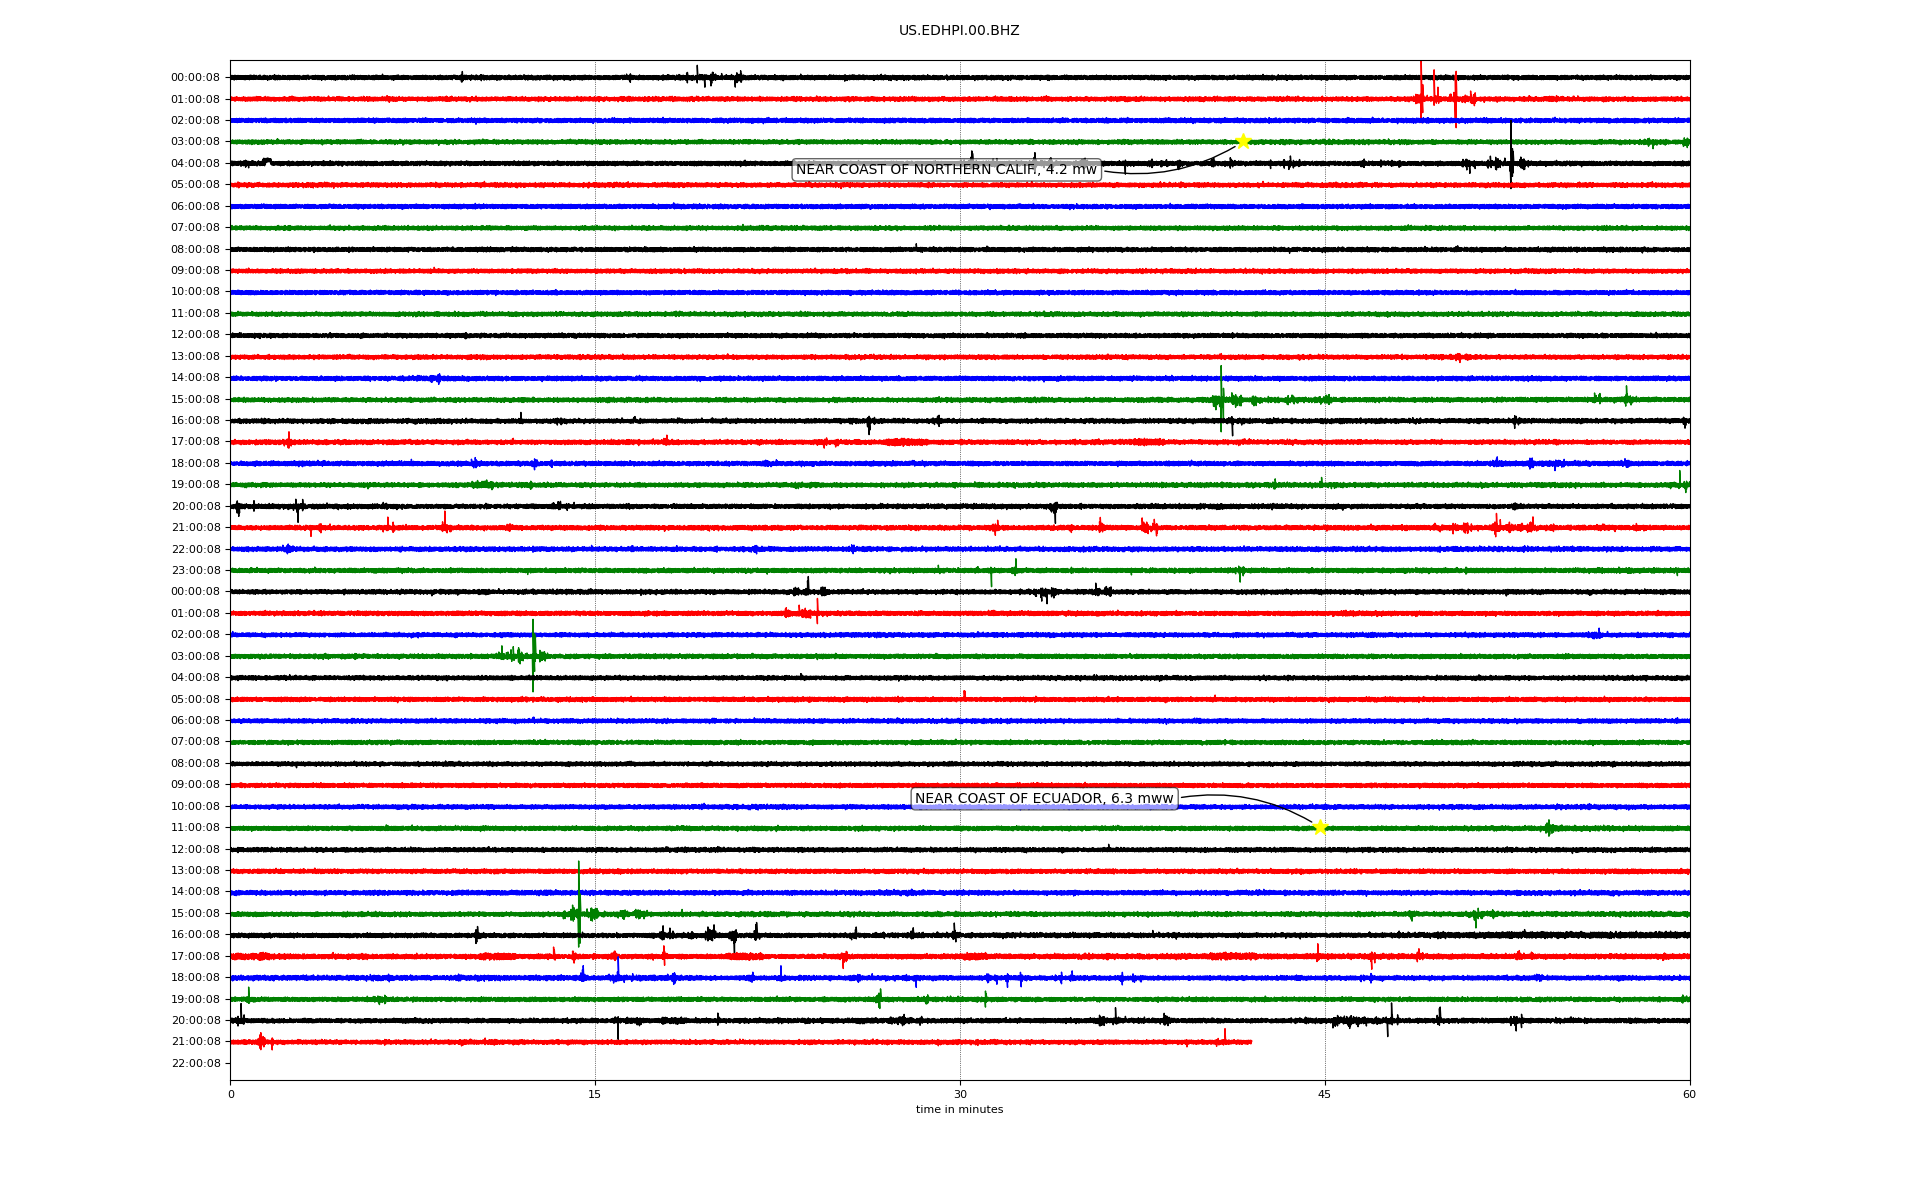Click the yellow star for the Ecuador event
The image size is (1920, 1200).
coord(1320,827)
